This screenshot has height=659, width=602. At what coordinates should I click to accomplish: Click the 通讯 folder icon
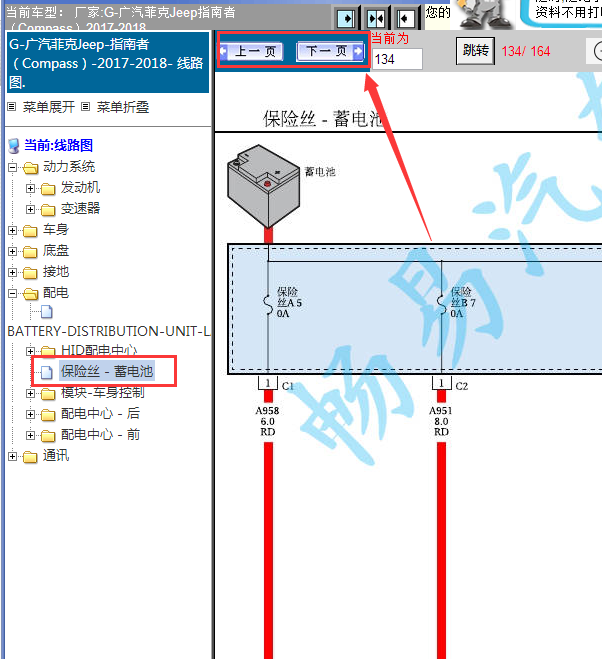pyautogui.click(x=30, y=457)
